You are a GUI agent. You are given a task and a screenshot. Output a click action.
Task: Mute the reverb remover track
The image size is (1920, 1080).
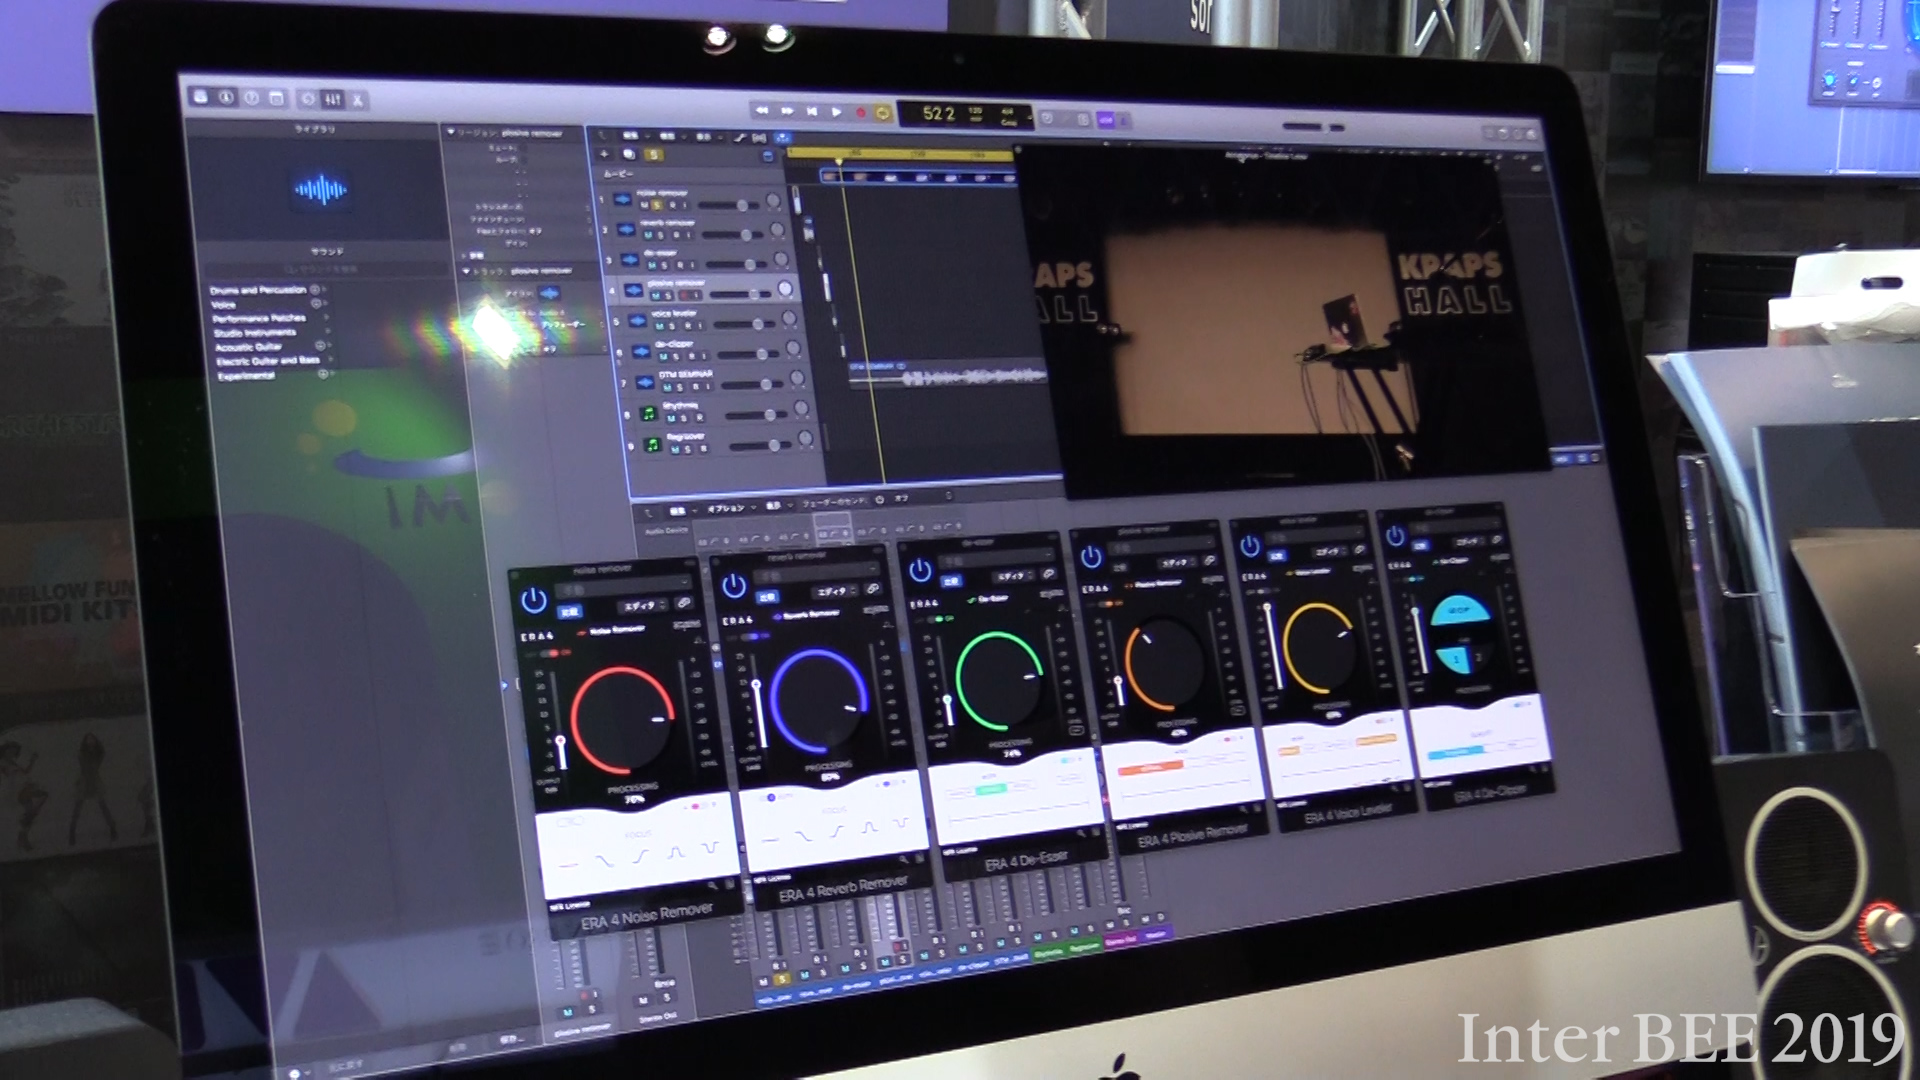click(x=648, y=234)
